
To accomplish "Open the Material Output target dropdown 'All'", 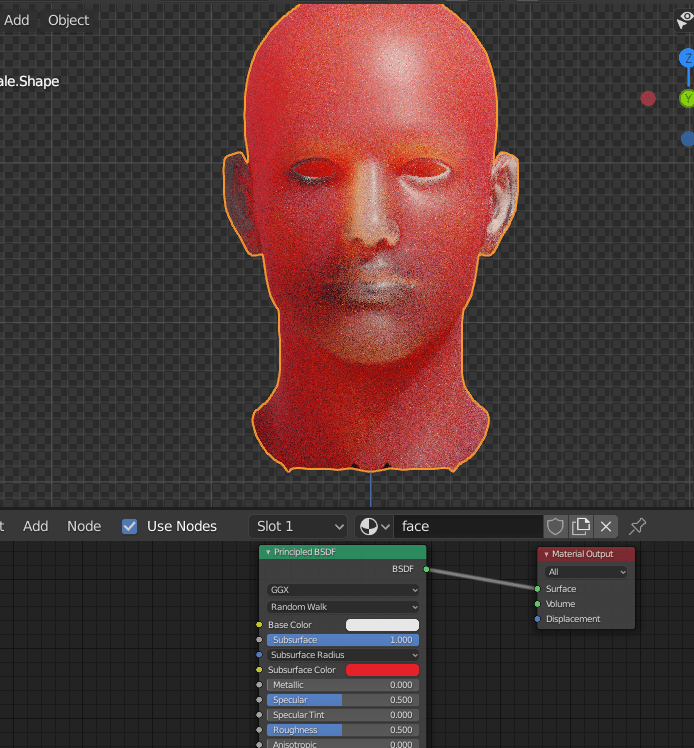I will (586, 572).
